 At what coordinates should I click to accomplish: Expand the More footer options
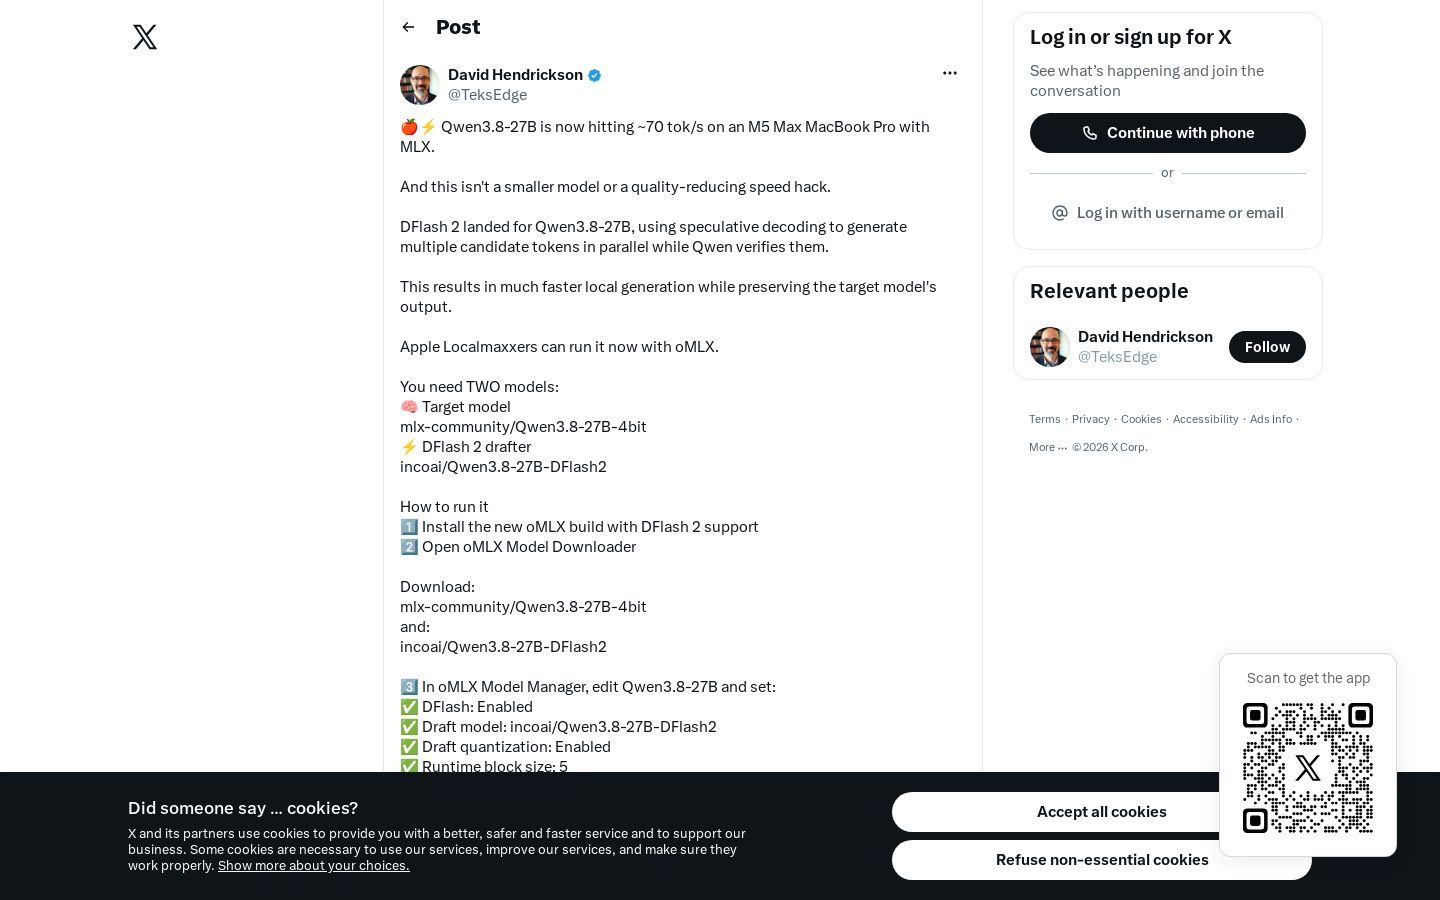click(1048, 447)
